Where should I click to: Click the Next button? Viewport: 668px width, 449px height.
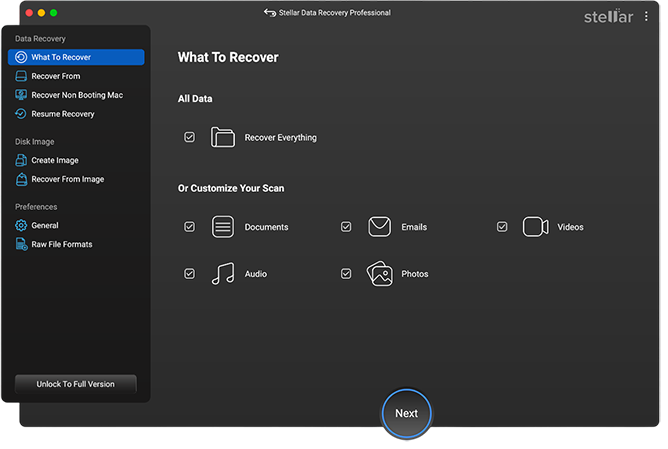[406, 413]
